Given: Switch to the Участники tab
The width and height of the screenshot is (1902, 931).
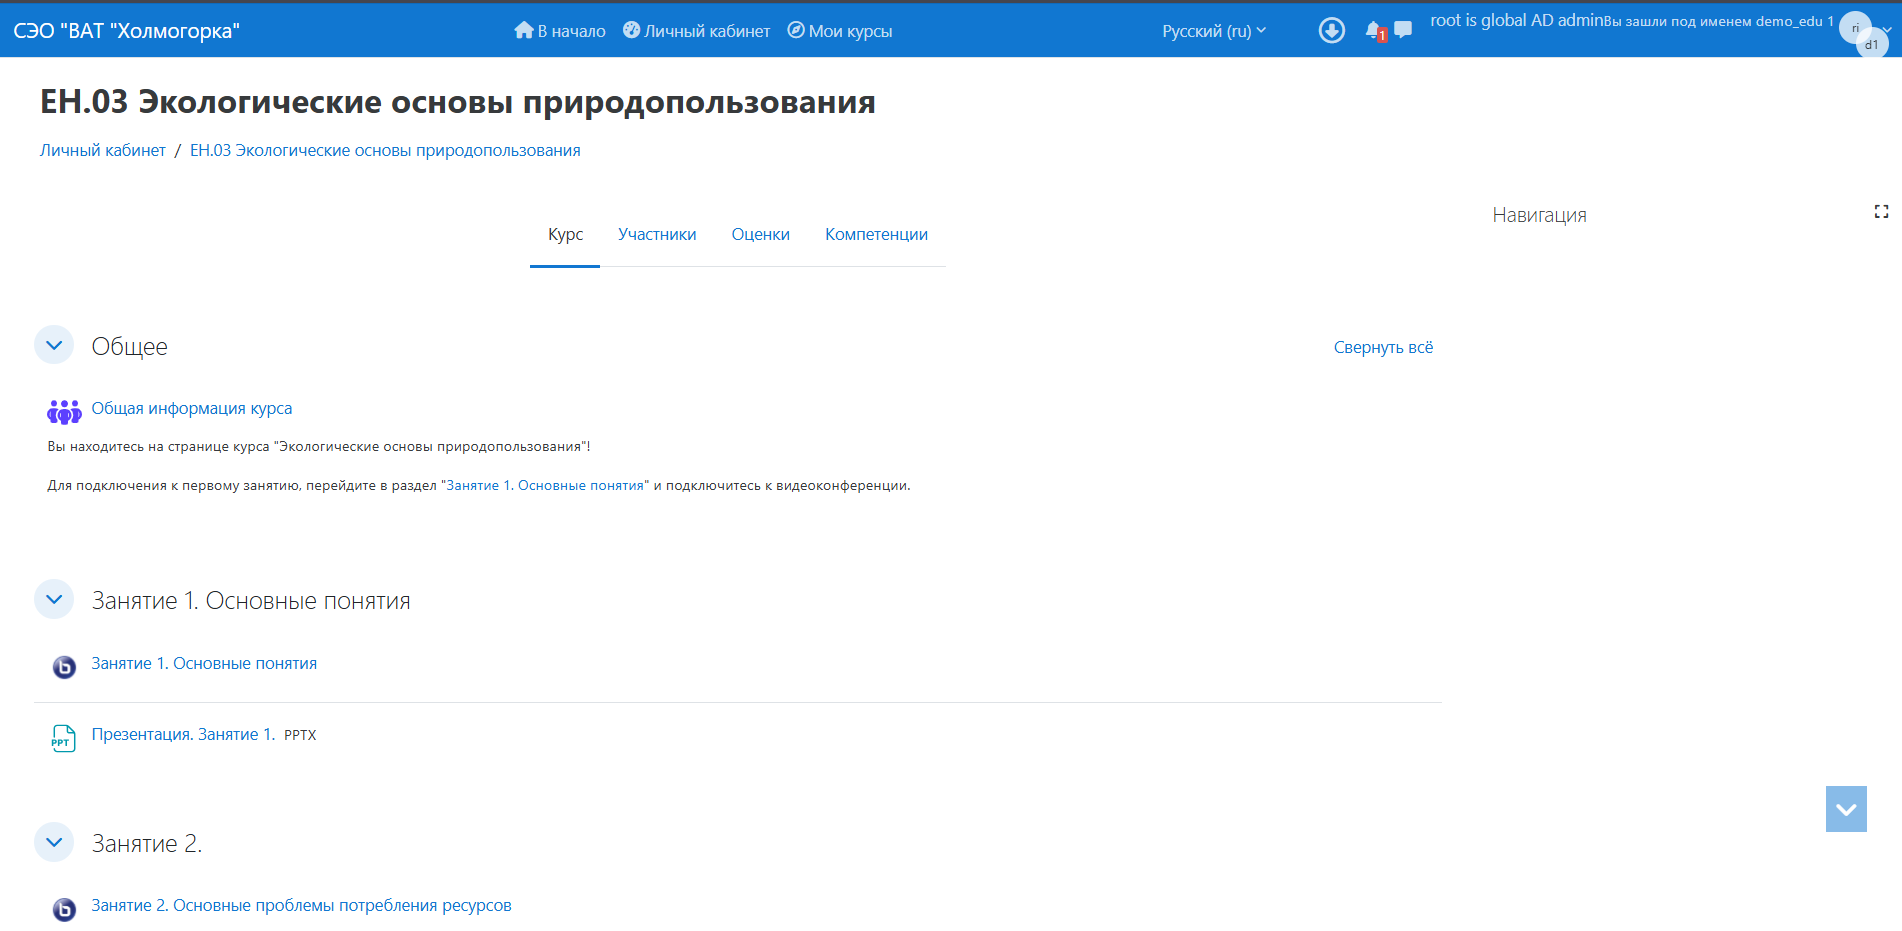Looking at the screenshot, I should click(x=657, y=234).
